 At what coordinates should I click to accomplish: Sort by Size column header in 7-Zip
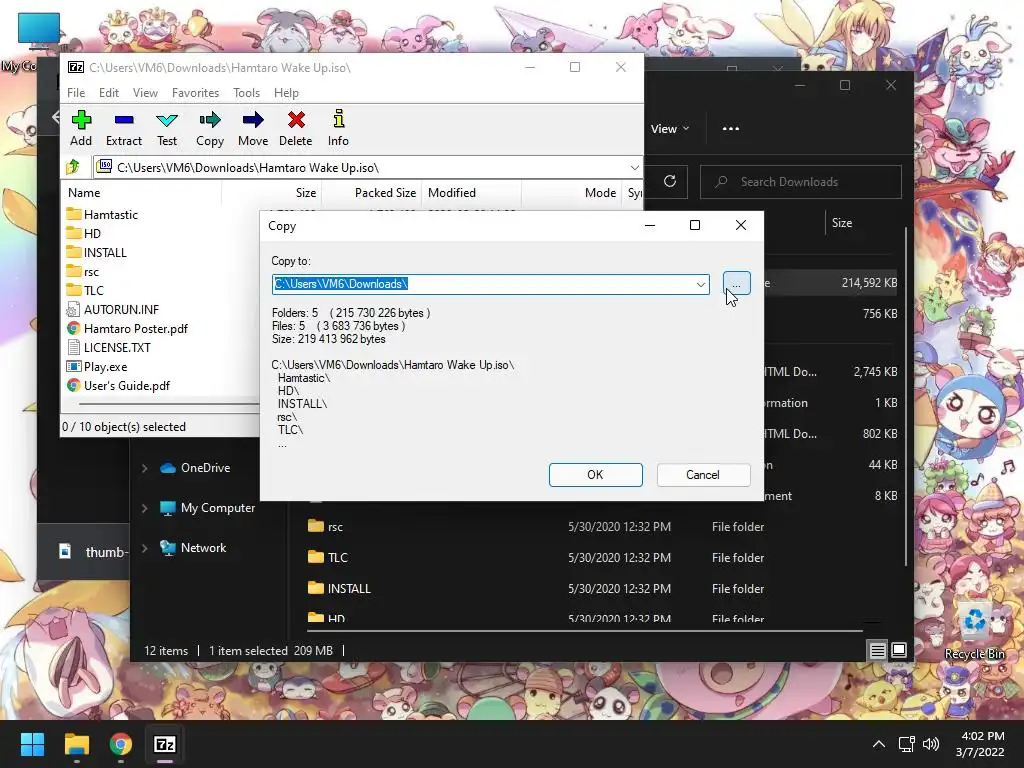coord(271,193)
